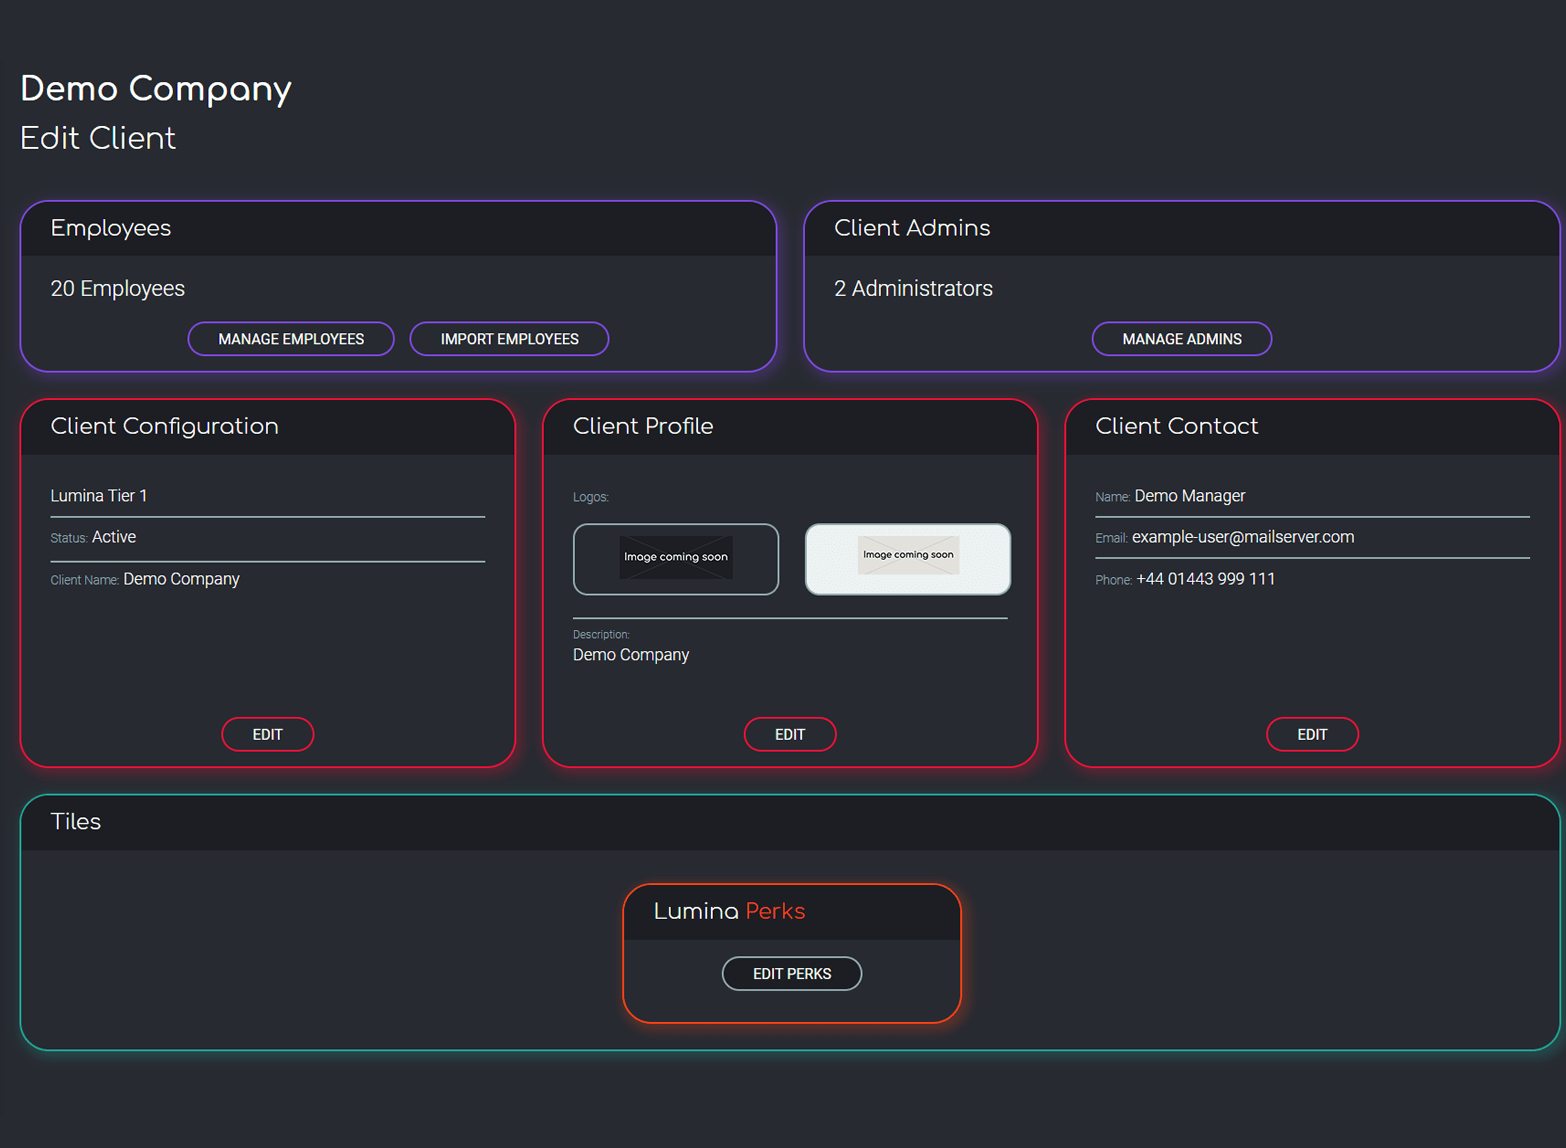Image resolution: width=1566 pixels, height=1148 pixels.
Task: Click the Demo Manager contact name
Action: tap(1189, 495)
